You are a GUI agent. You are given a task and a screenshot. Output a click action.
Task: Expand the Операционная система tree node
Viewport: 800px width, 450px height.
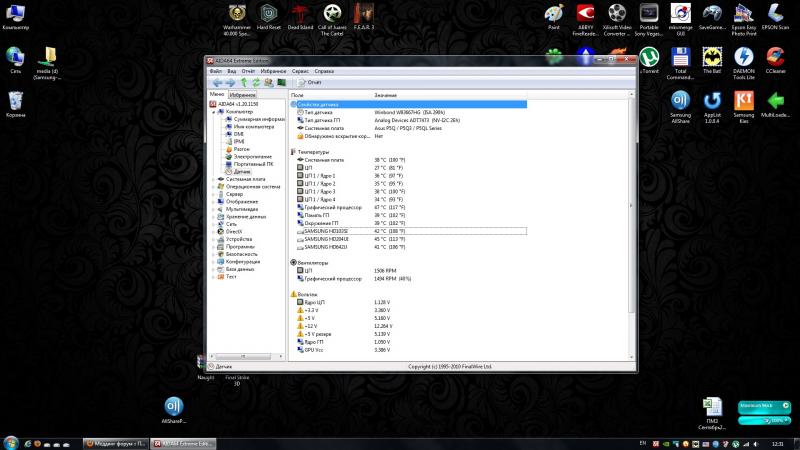(214, 187)
